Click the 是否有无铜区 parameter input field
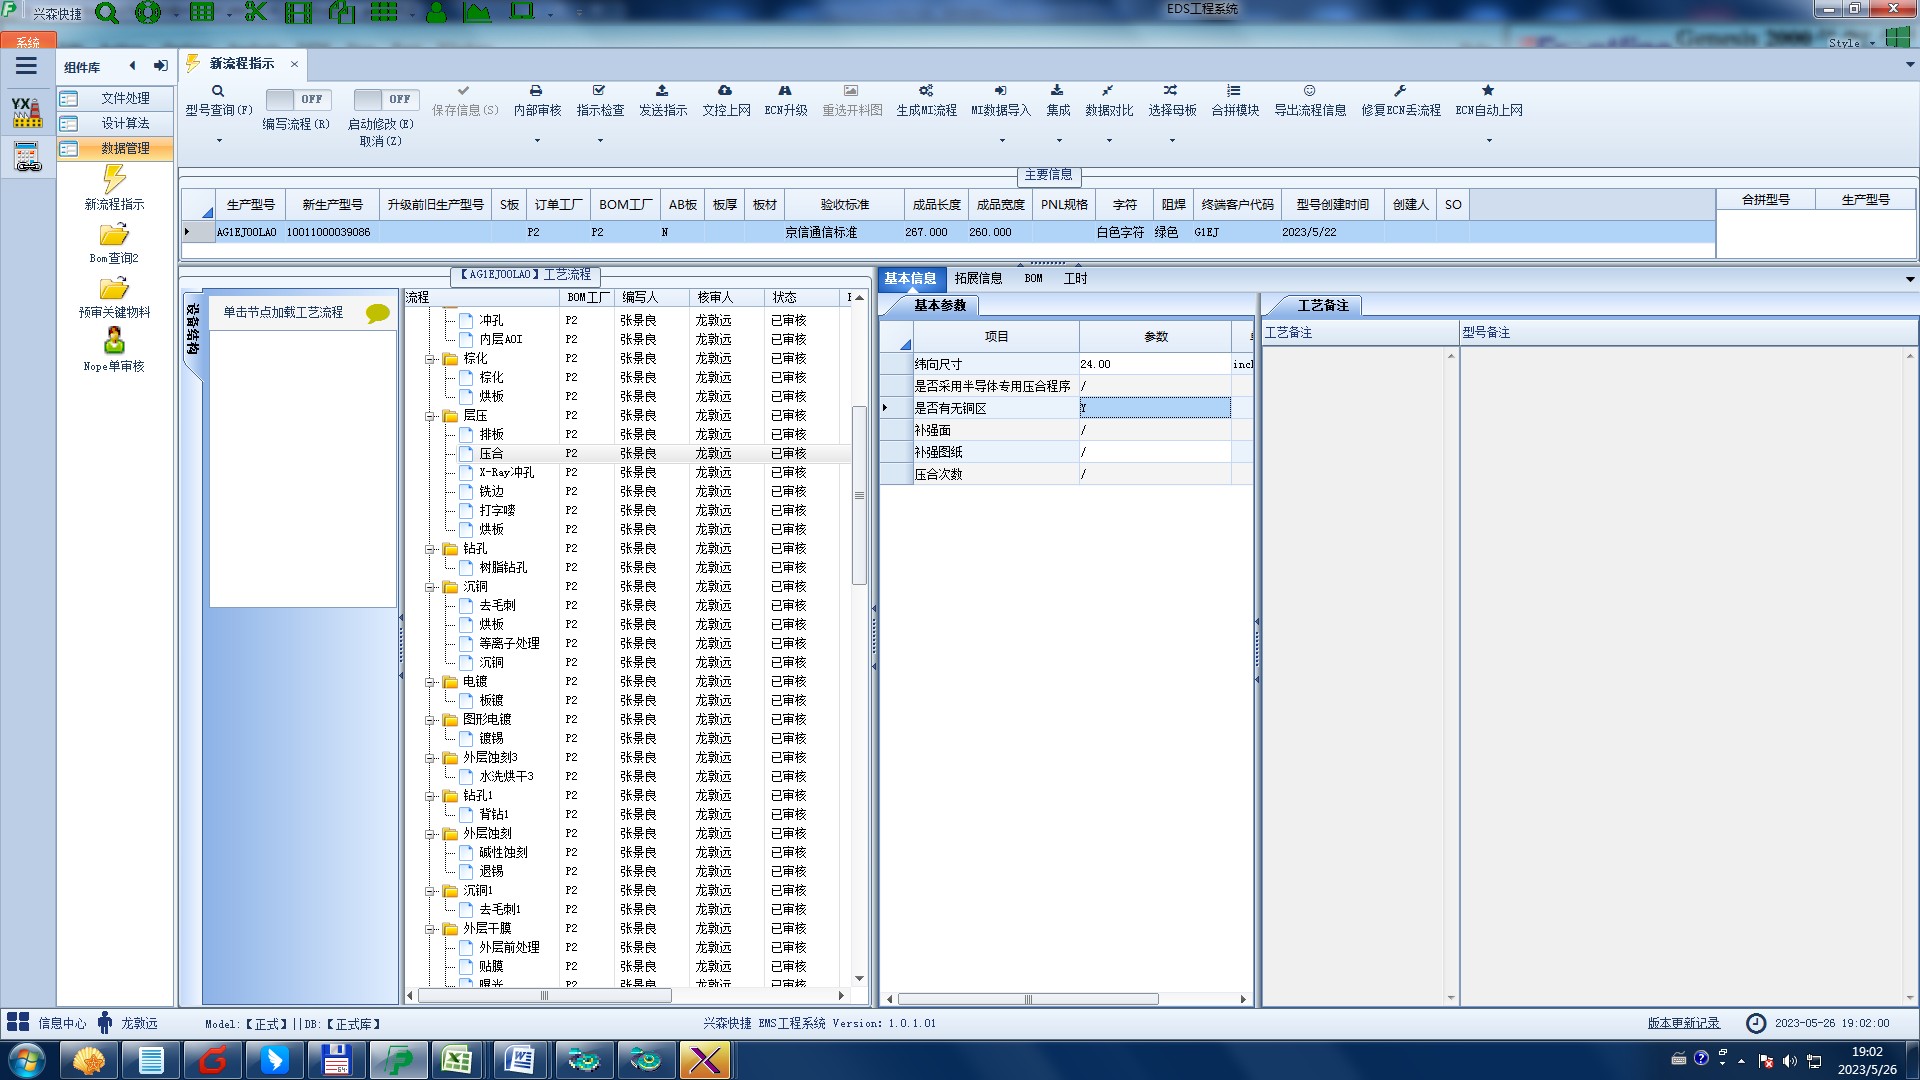This screenshot has width=1920, height=1080. pos(1155,408)
